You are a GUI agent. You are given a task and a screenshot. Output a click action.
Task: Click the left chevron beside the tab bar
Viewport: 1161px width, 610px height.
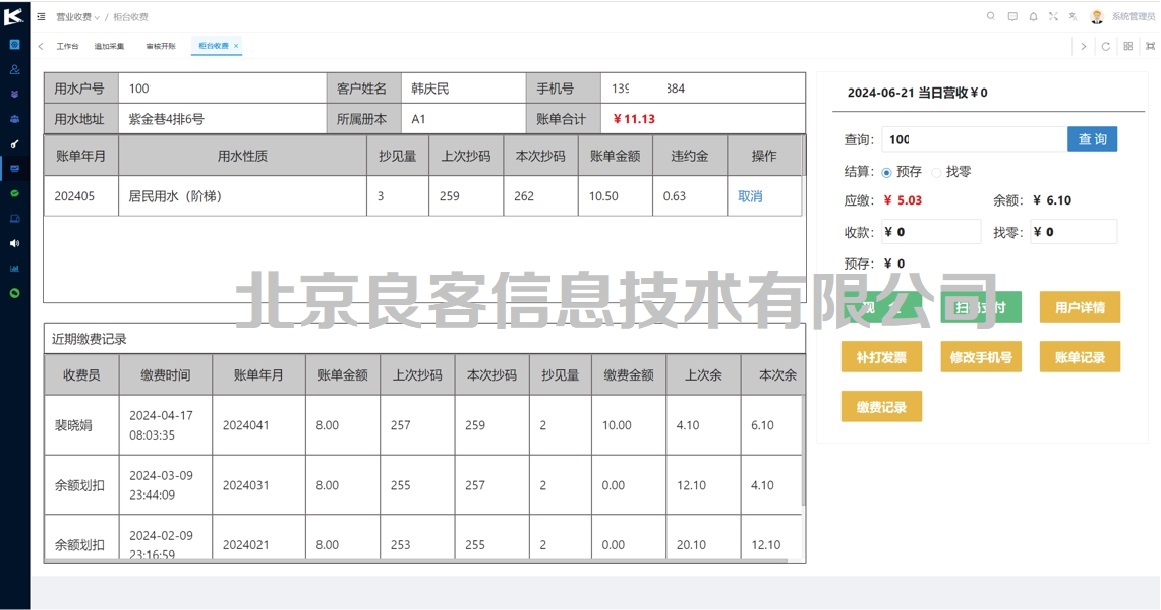(40, 46)
